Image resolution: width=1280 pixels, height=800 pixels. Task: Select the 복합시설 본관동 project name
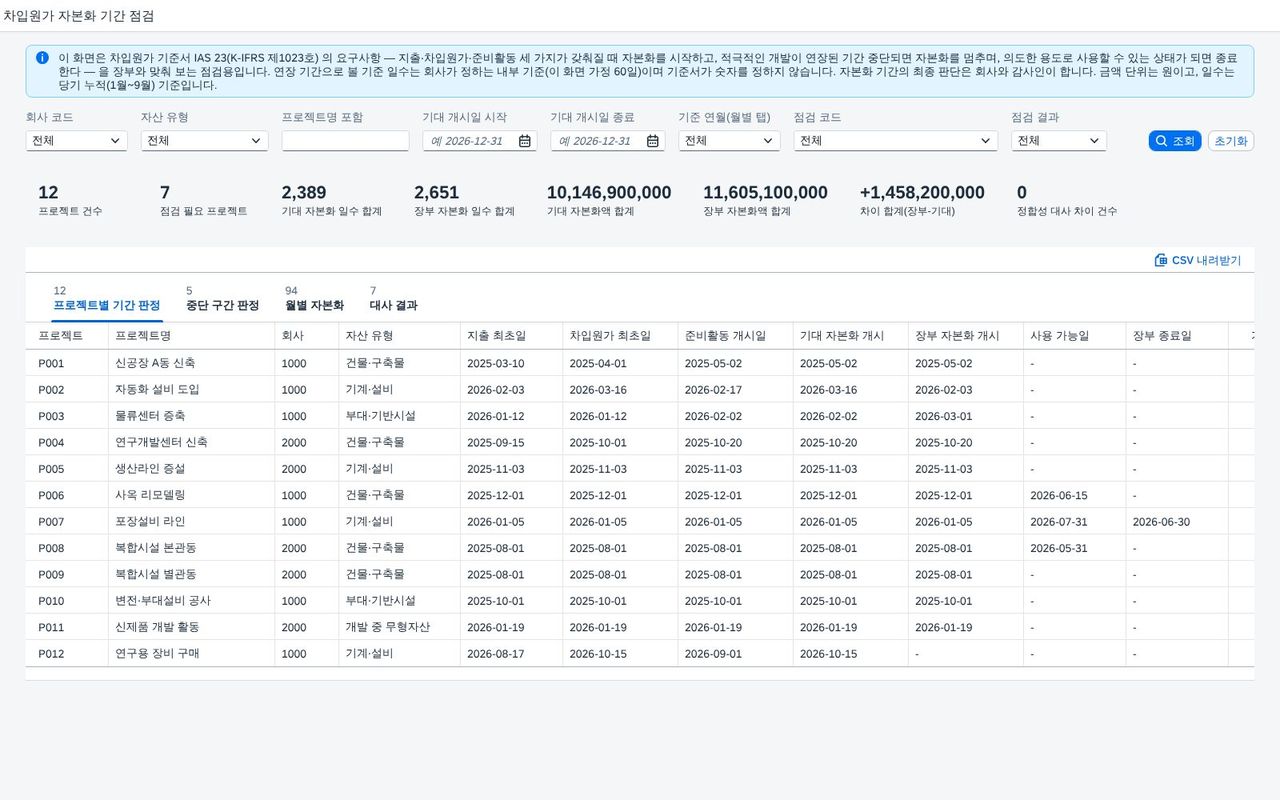click(x=156, y=548)
